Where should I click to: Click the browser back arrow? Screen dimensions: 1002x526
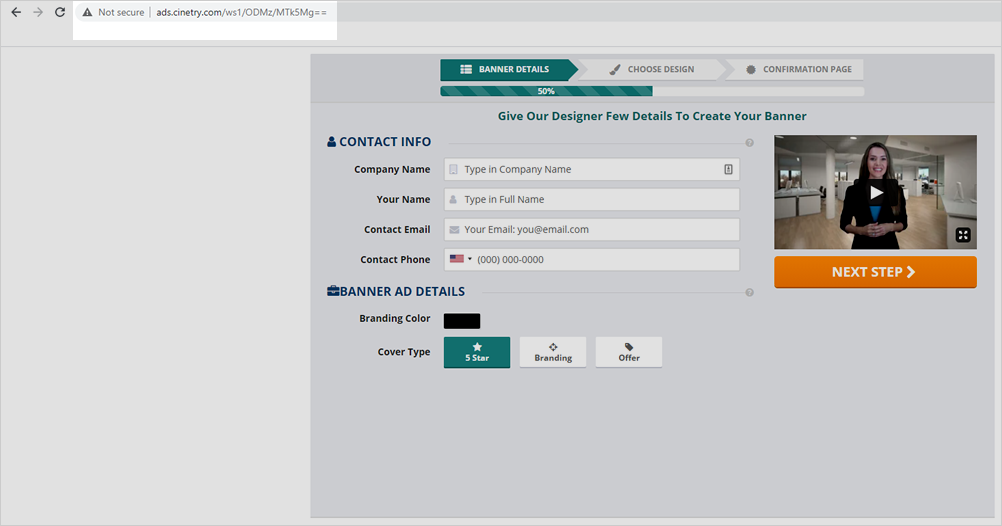pyautogui.click(x=16, y=12)
